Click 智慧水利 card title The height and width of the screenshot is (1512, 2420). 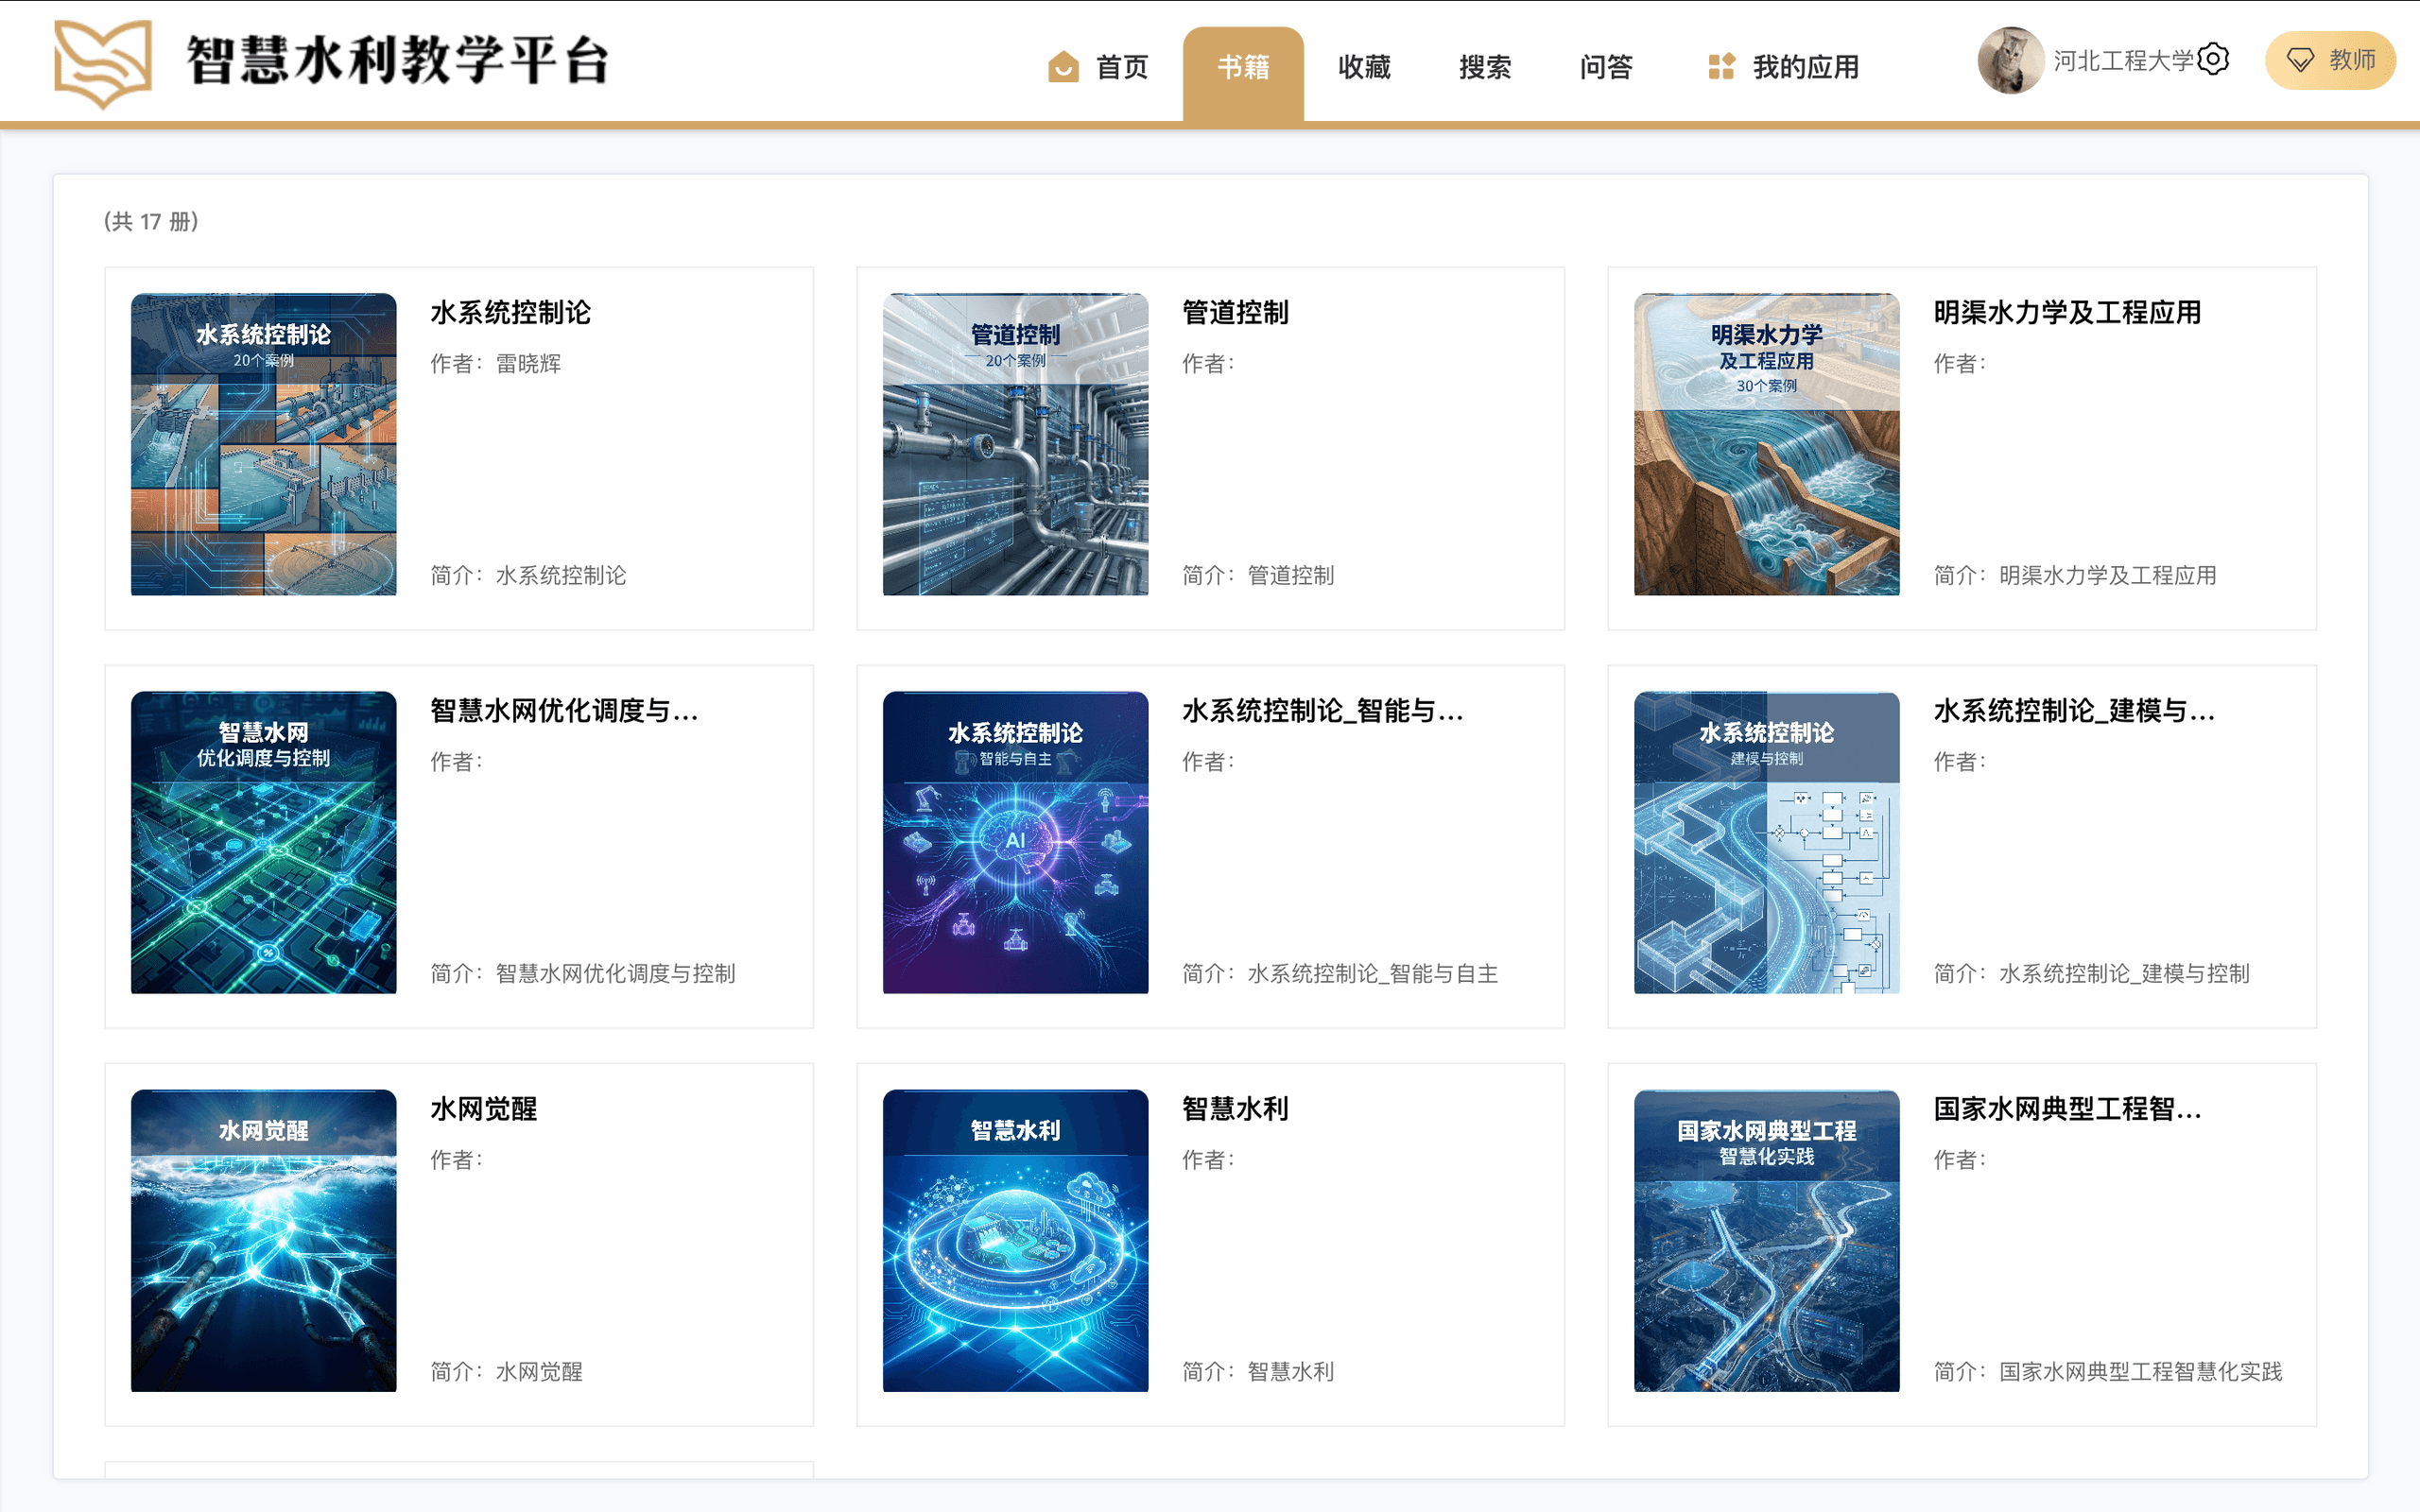1235,1108
